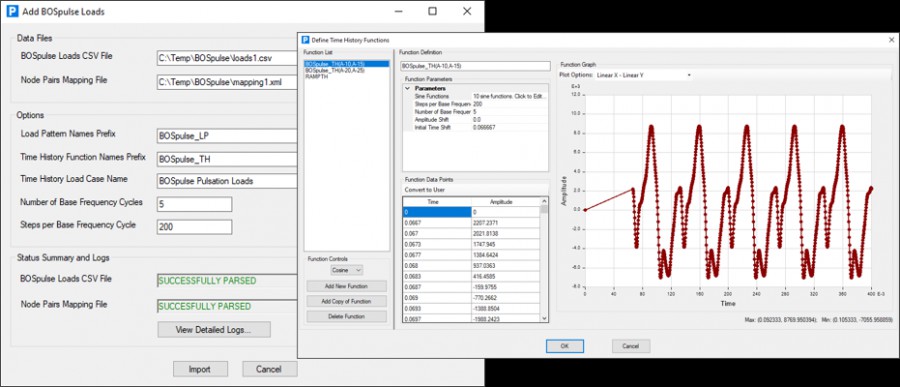Screen dimensions: 900x387
Task: Click the Number of Base Frequency Cycles field
Action: click(194, 204)
